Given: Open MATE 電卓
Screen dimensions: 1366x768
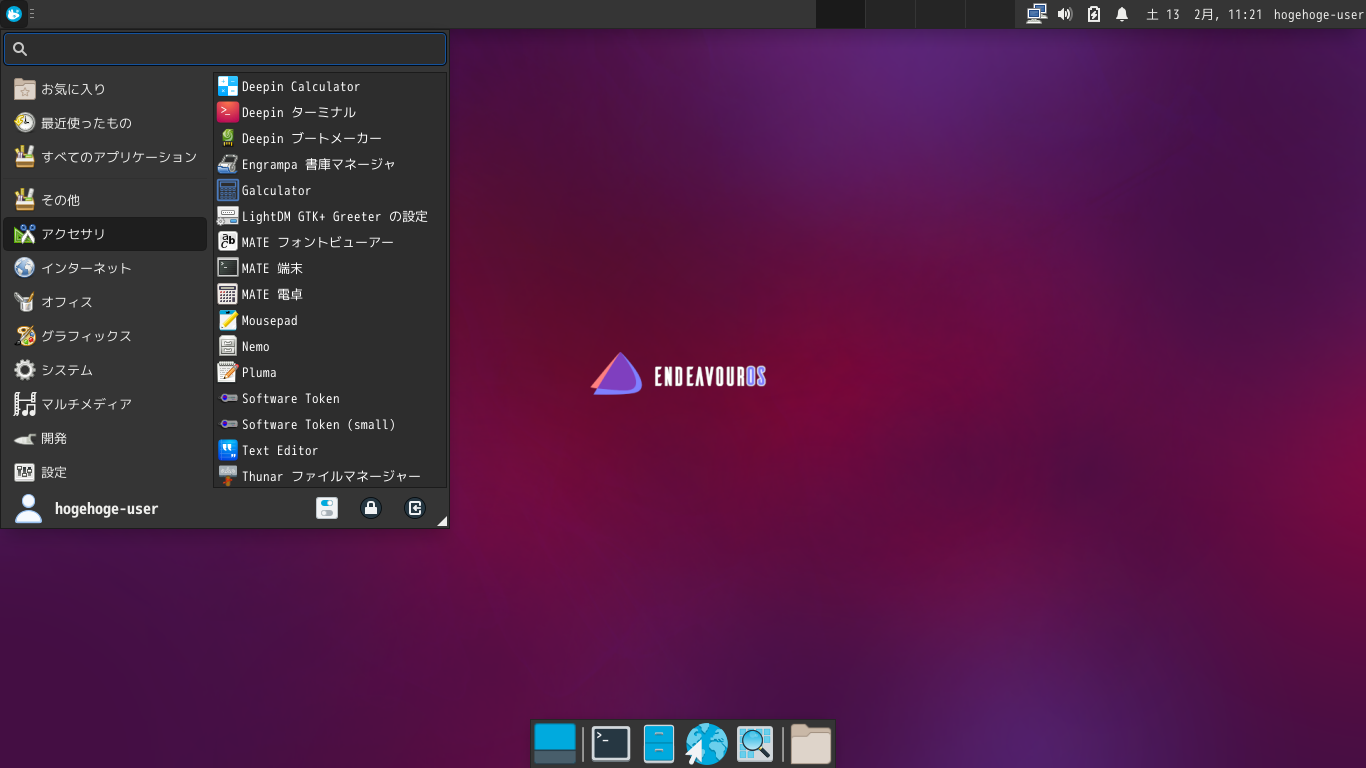Looking at the screenshot, I should [330, 295].
